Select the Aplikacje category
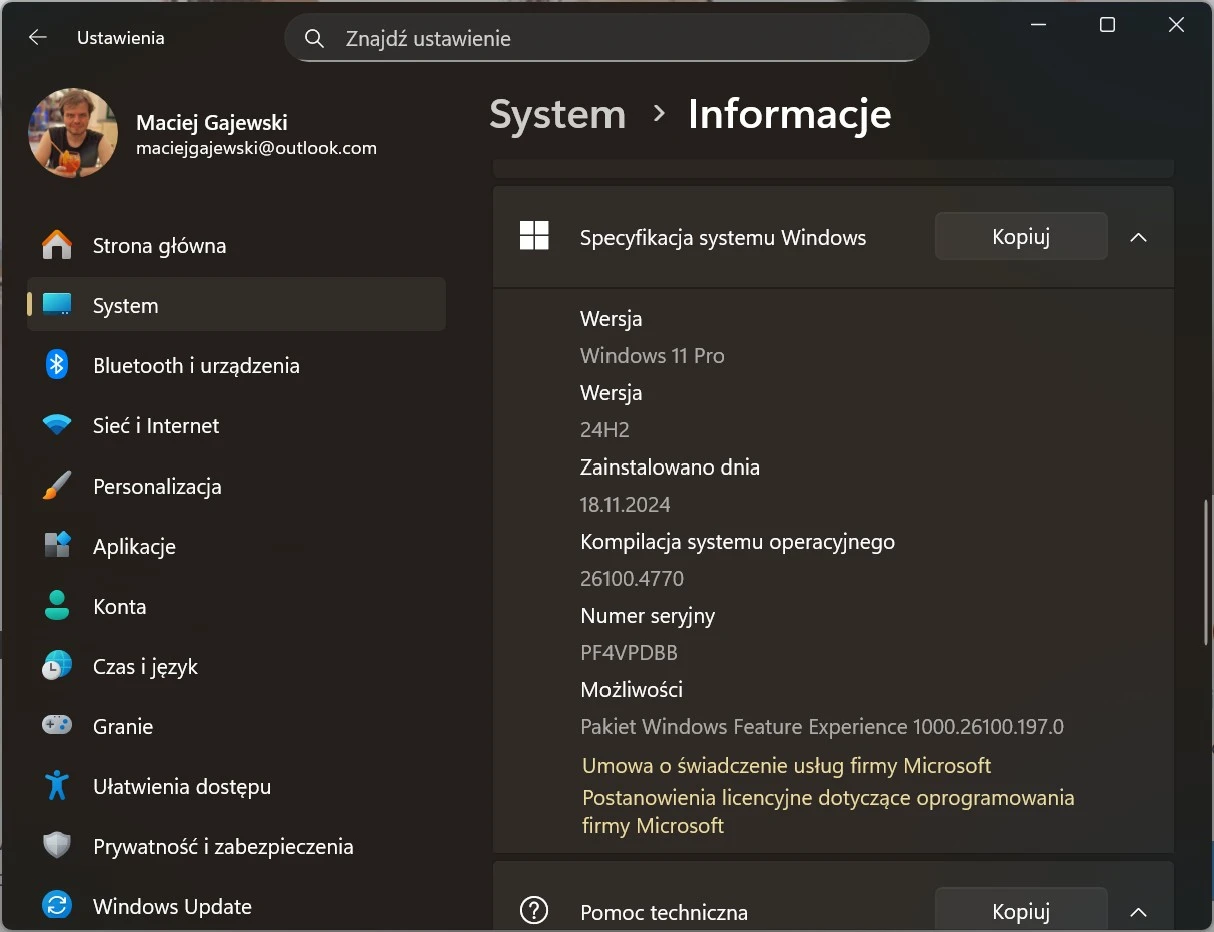Image resolution: width=1214 pixels, height=932 pixels. tap(236, 546)
